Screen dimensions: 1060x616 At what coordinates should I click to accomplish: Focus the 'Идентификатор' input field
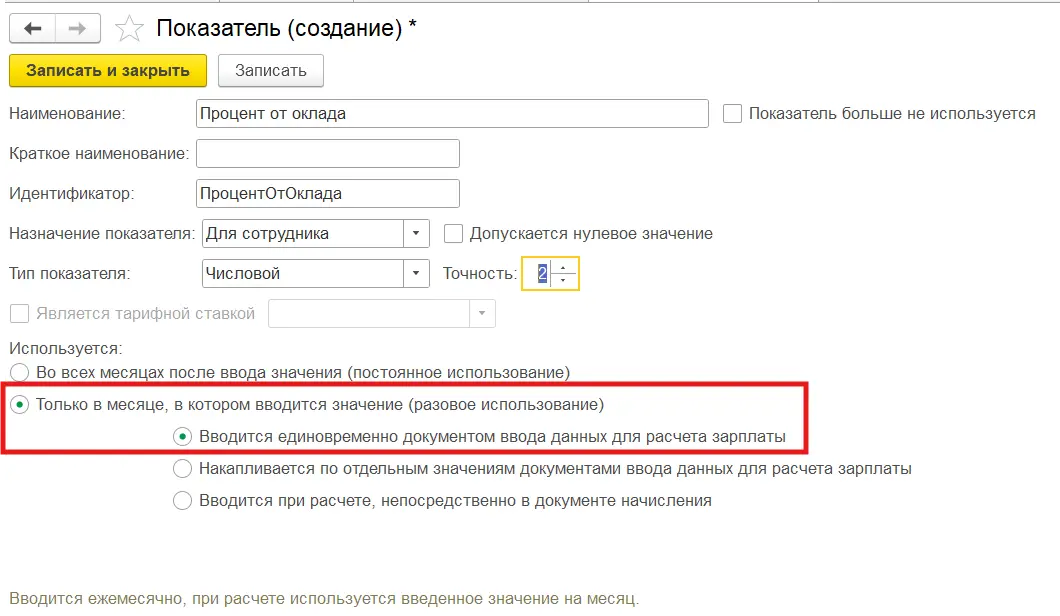(328, 193)
